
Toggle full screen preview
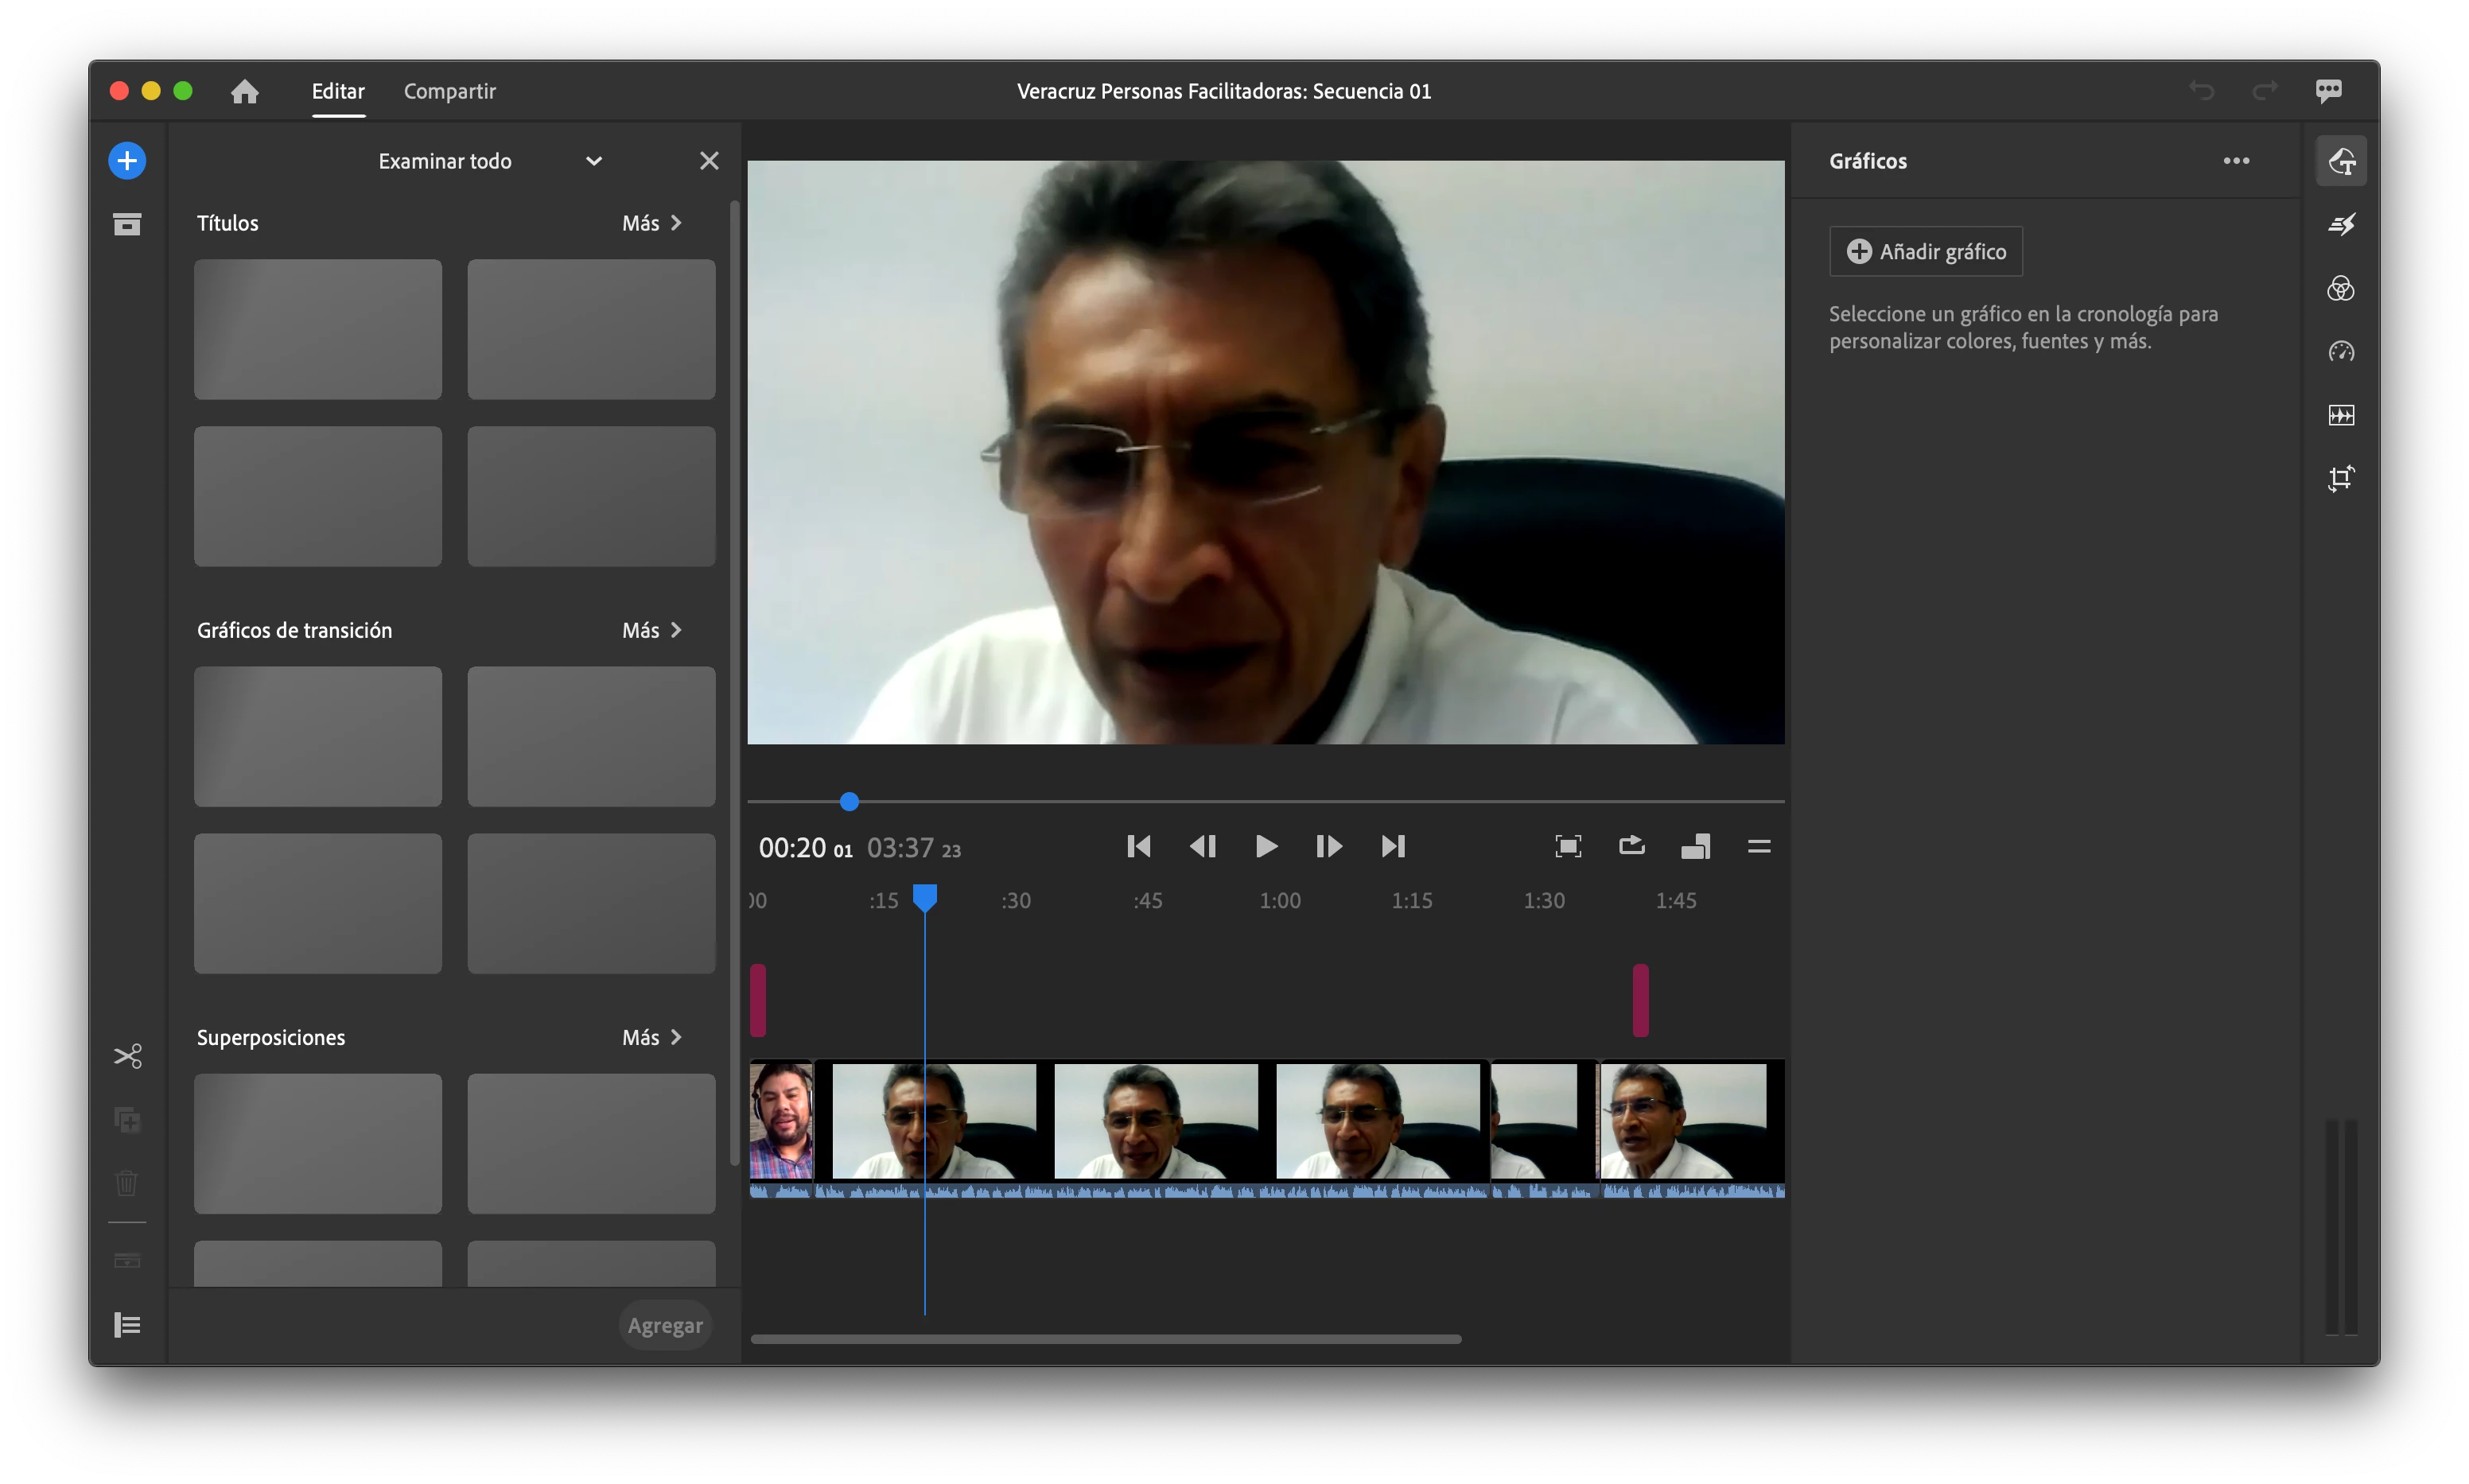click(1567, 847)
